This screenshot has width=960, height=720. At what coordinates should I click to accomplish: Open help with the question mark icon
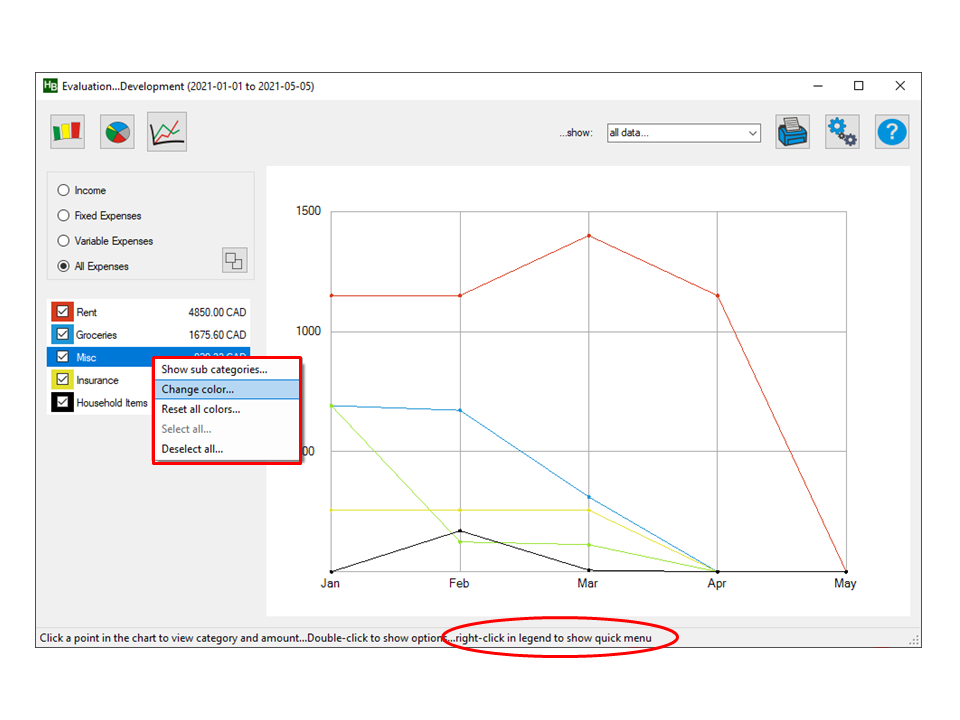(892, 132)
